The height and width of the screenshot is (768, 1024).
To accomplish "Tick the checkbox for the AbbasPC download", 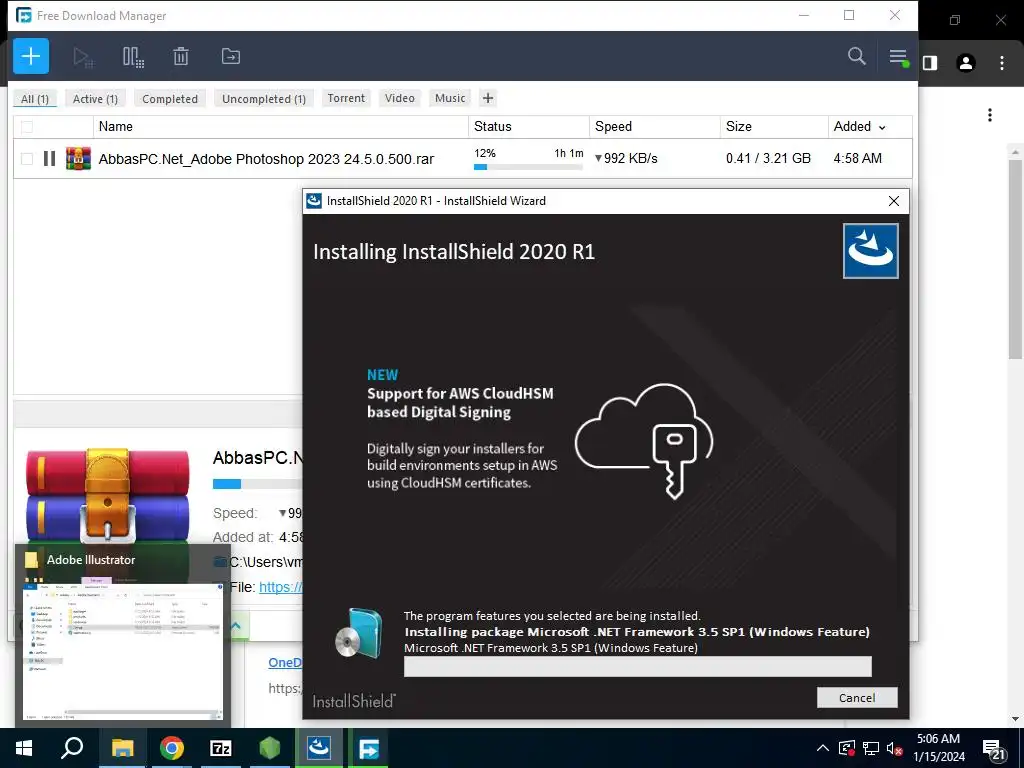I will [x=27, y=159].
